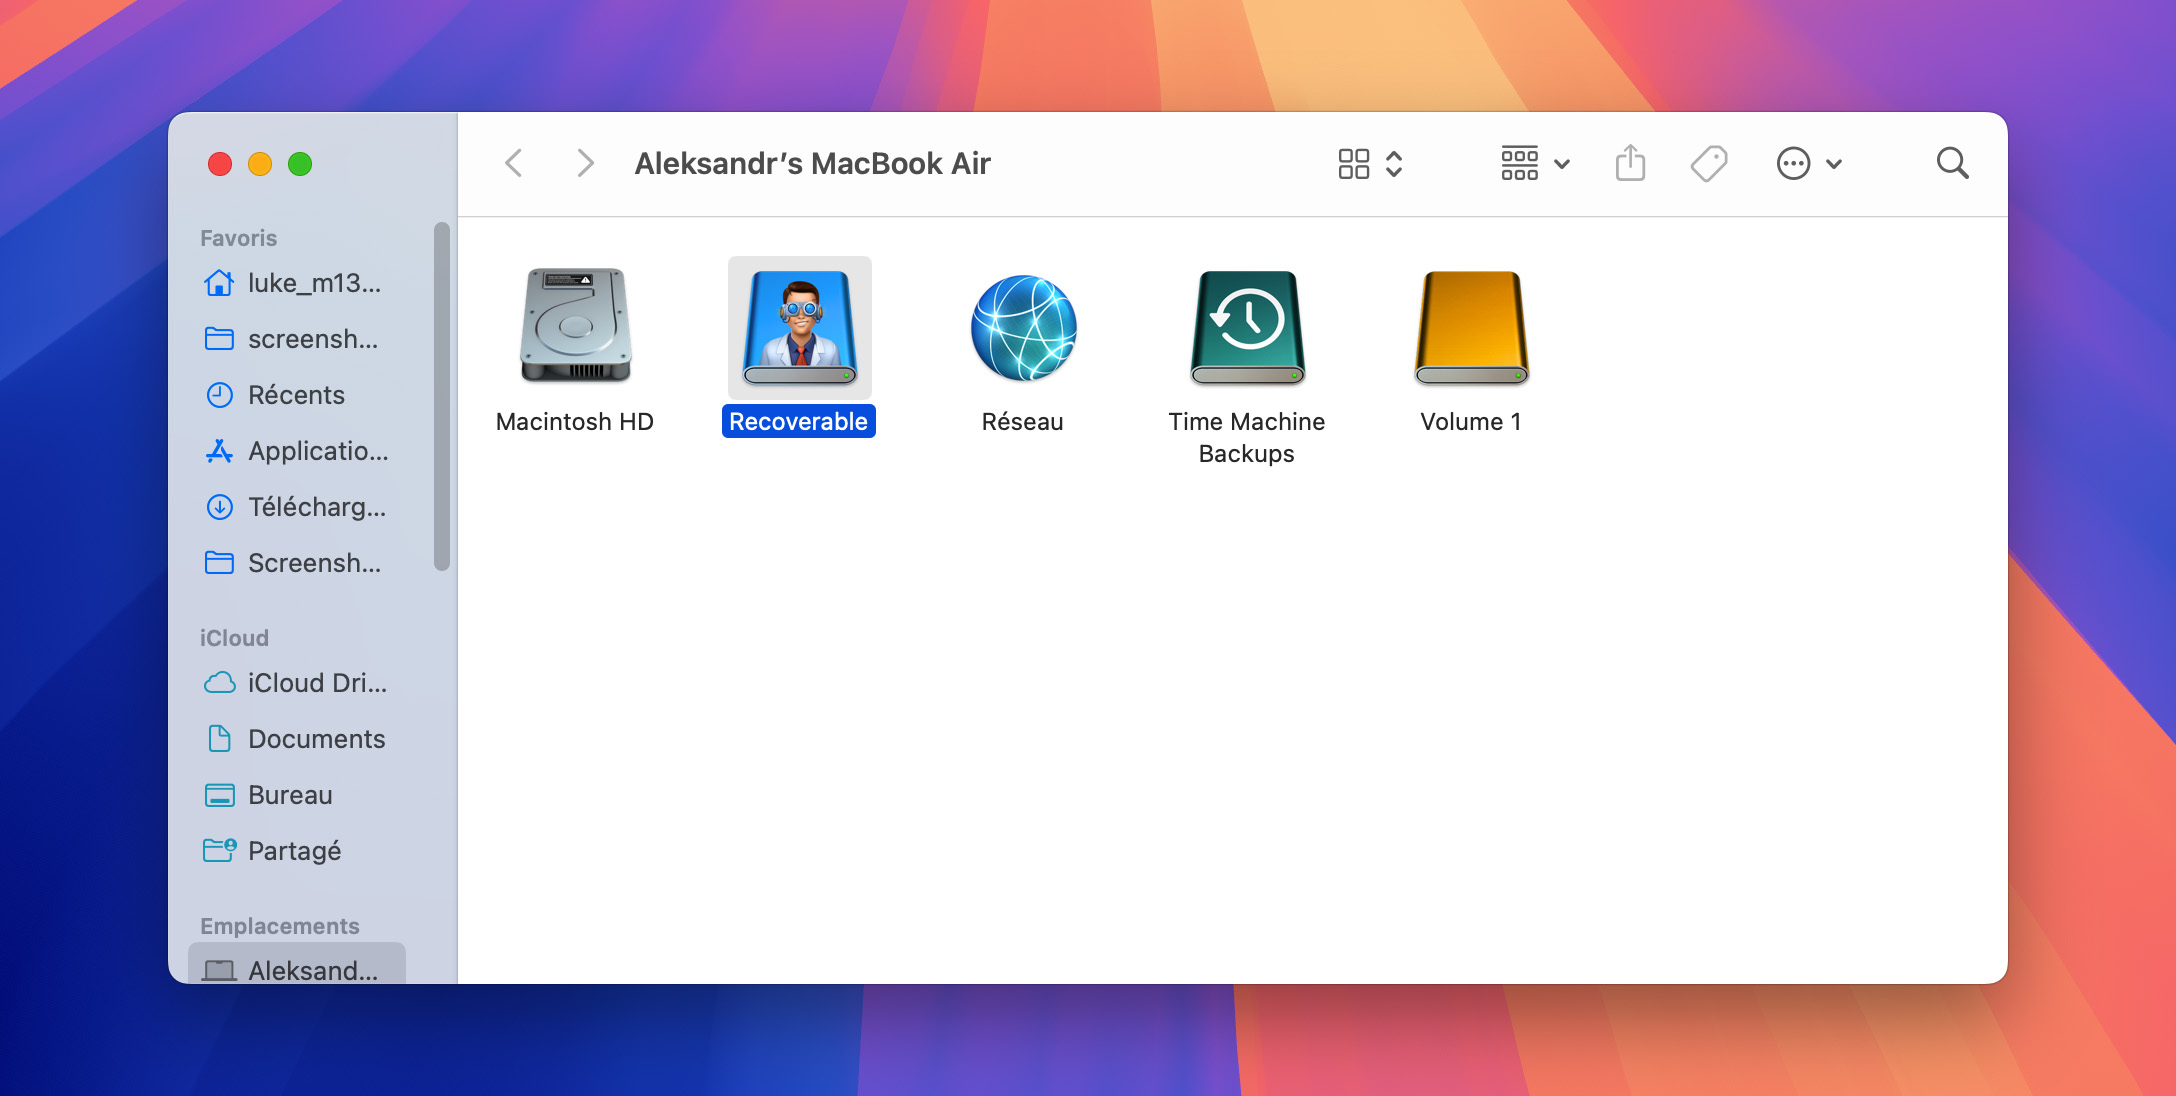Image resolution: width=2176 pixels, height=1096 pixels.
Task: Click the clock icon beside Récents
Action: [219, 395]
